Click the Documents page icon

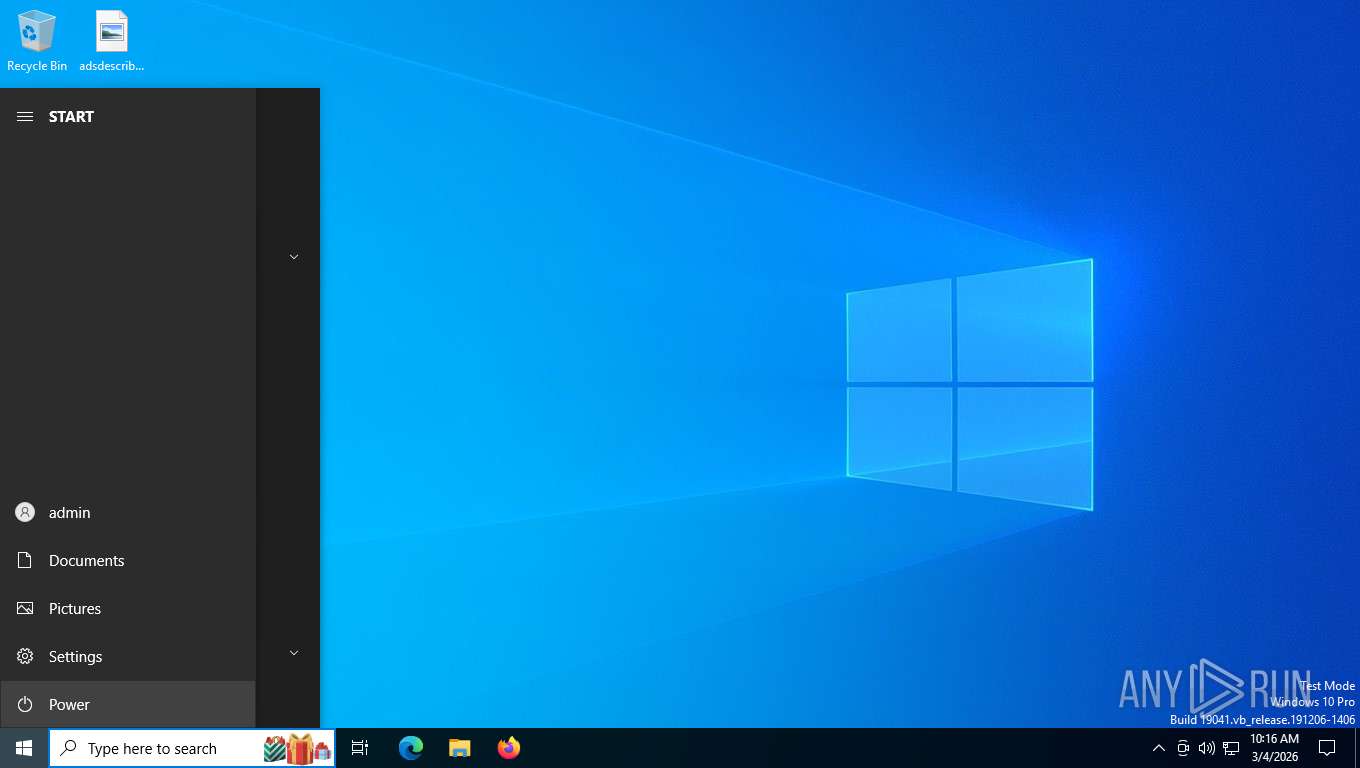[25, 561]
